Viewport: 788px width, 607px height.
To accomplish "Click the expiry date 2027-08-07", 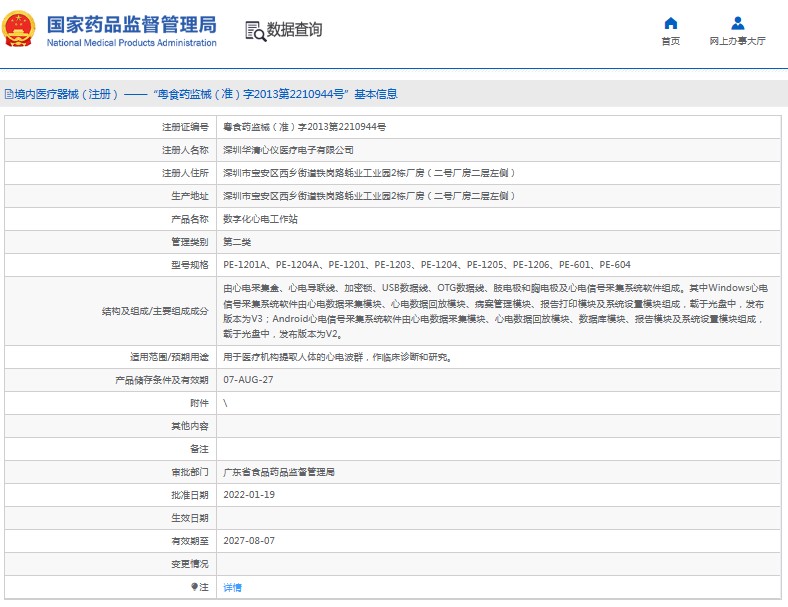I will pos(248,541).
